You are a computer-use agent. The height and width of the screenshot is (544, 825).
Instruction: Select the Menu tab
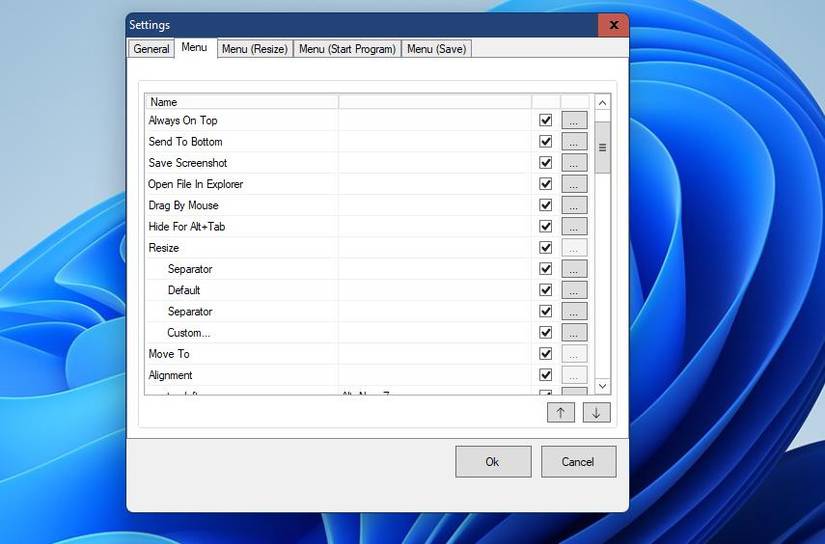point(194,47)
